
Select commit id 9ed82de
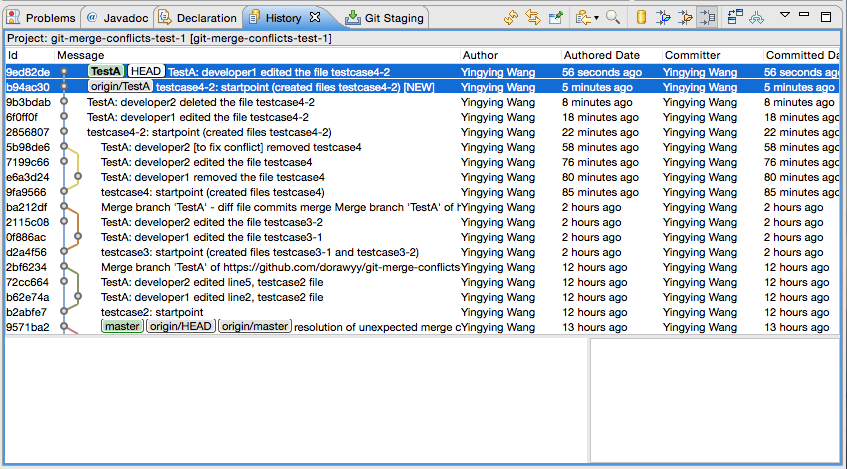click(x=28, y=72)
